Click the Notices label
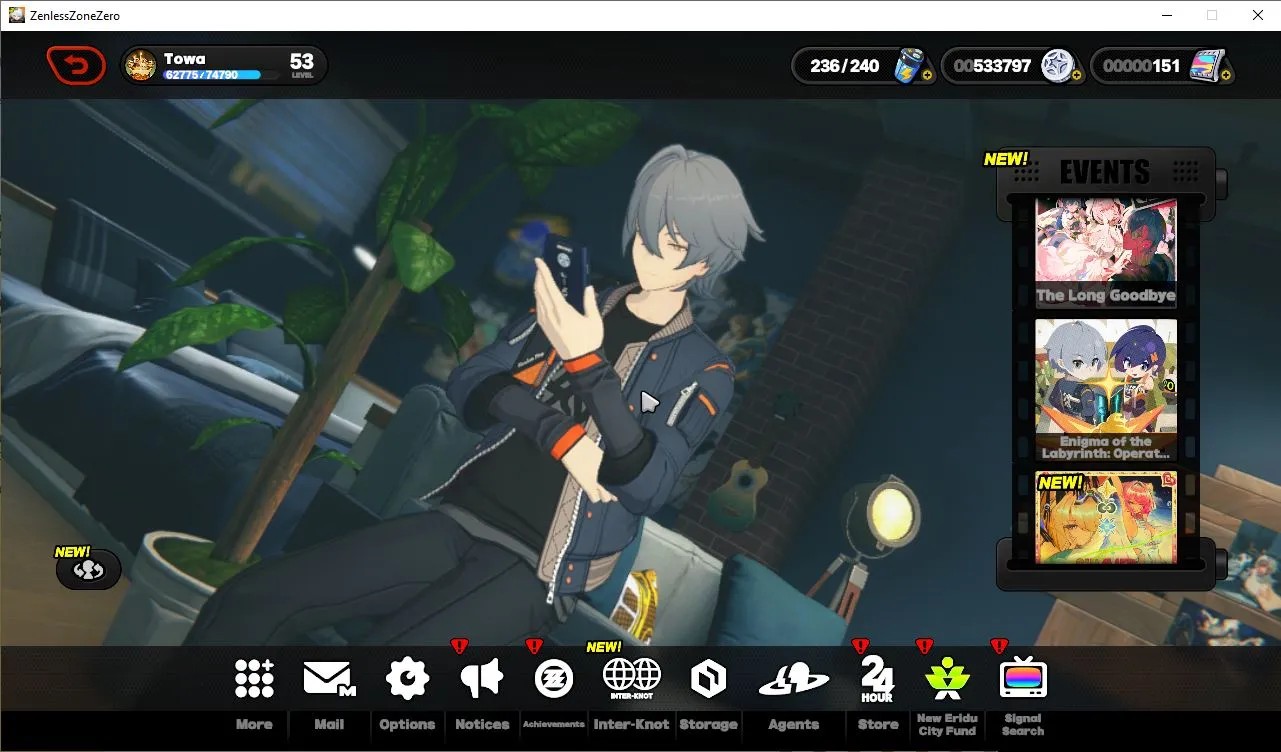The image size is (1281, 752). pos(482,725)
